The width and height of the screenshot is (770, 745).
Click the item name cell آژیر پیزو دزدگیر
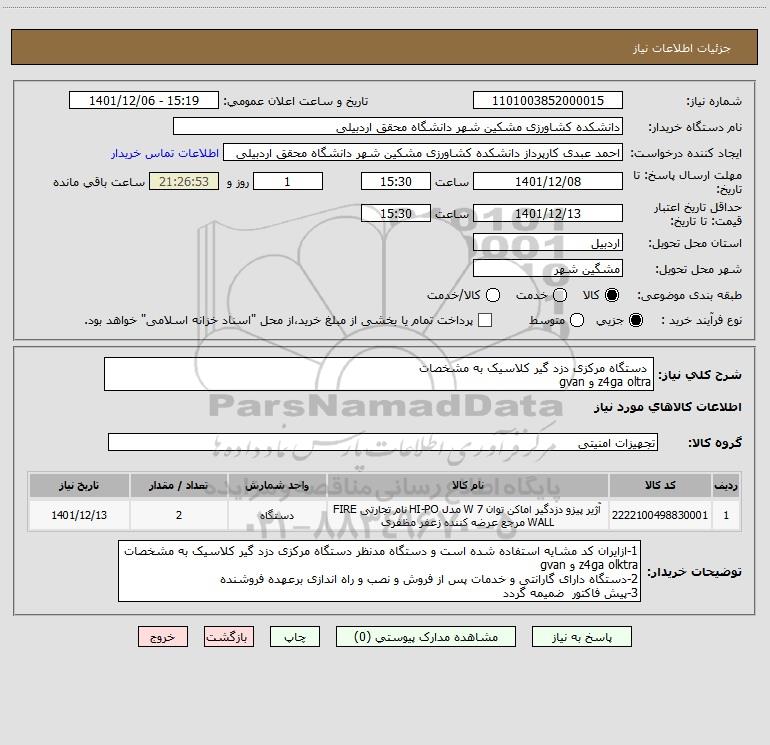(x=468, y=515)
